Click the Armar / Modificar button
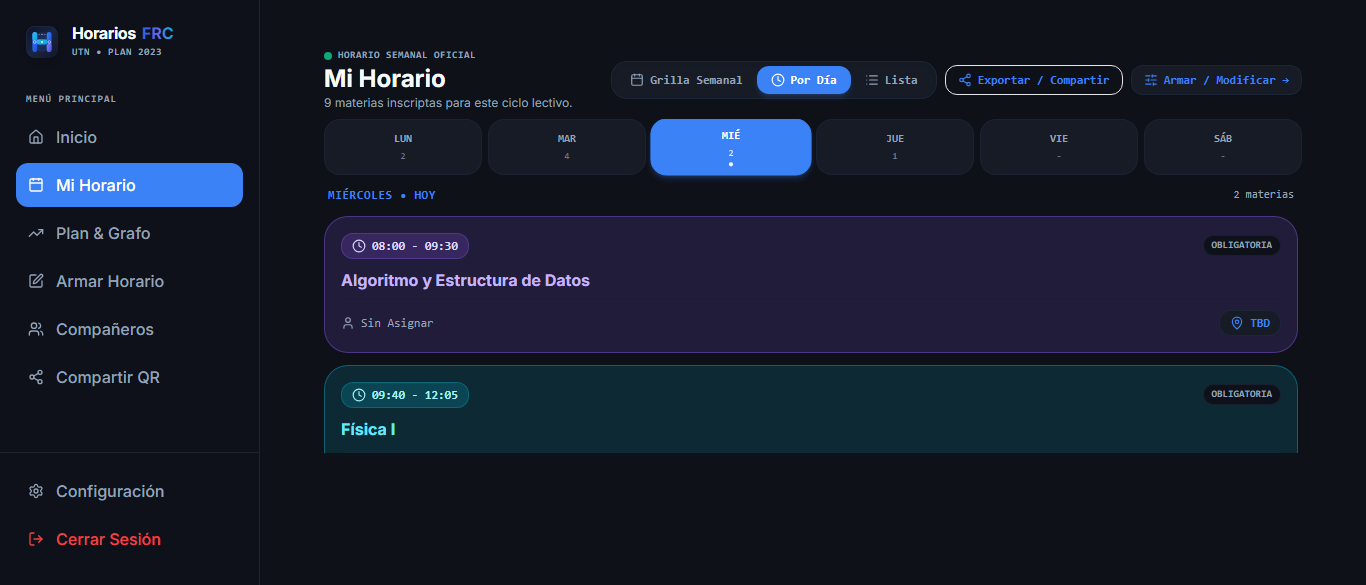Viewport: 1366px width, 585px height. 1216,80
